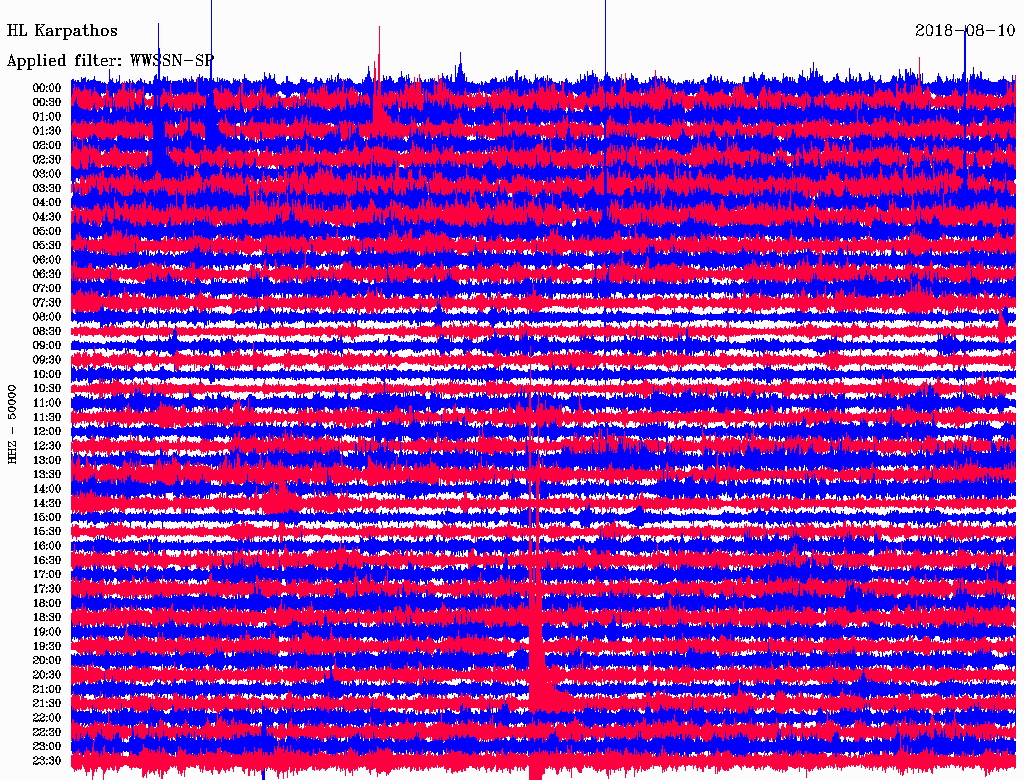1024x780 pixels.
Task: Select the 05:00 time label
Action: pyautogui.click(x=47, y=231)
